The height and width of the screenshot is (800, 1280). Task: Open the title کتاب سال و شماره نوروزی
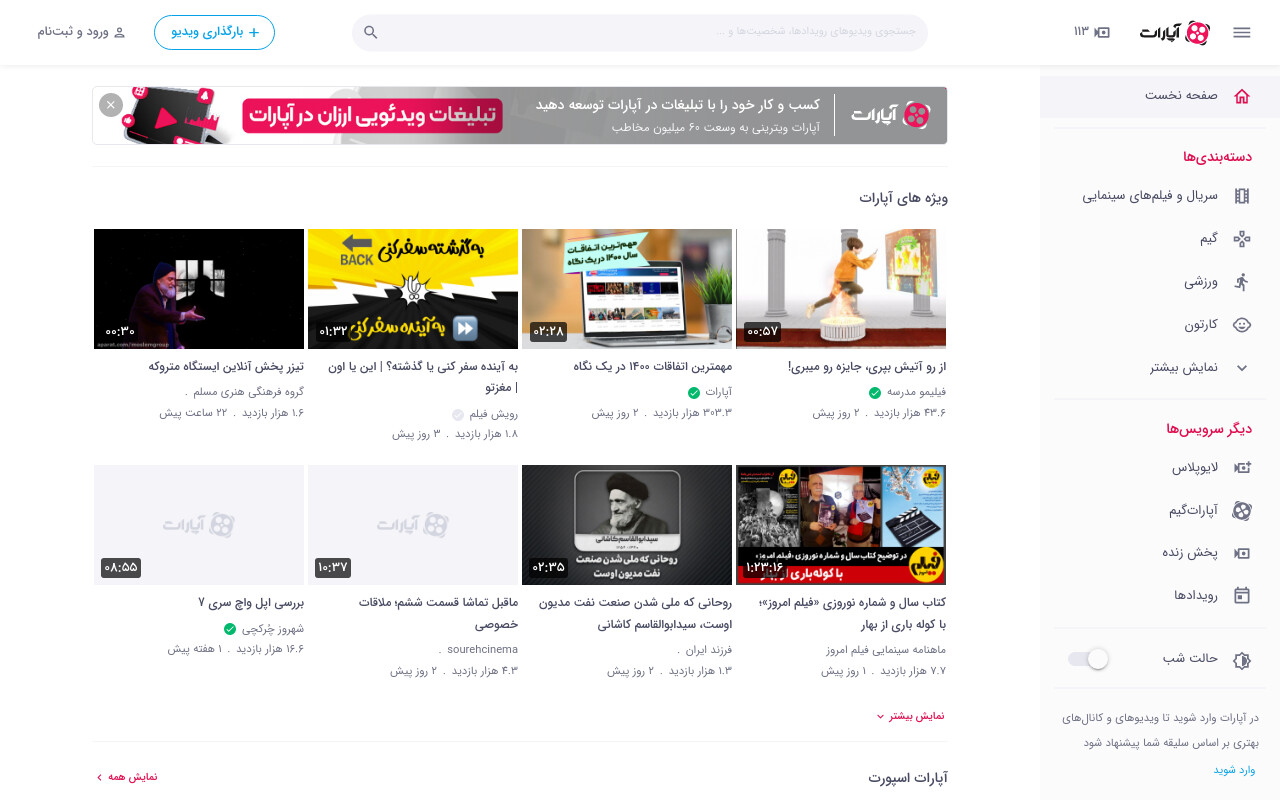click(x=853, y=613)
